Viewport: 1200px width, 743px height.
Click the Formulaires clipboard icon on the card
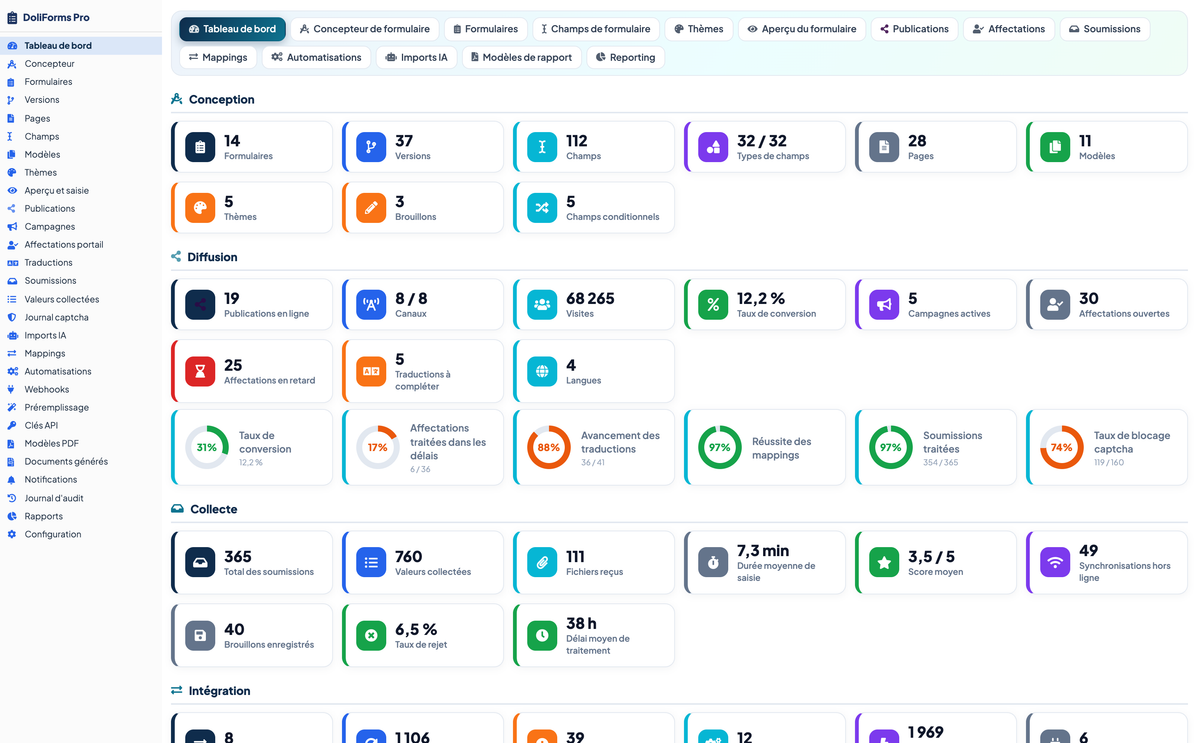click(200, 147)
